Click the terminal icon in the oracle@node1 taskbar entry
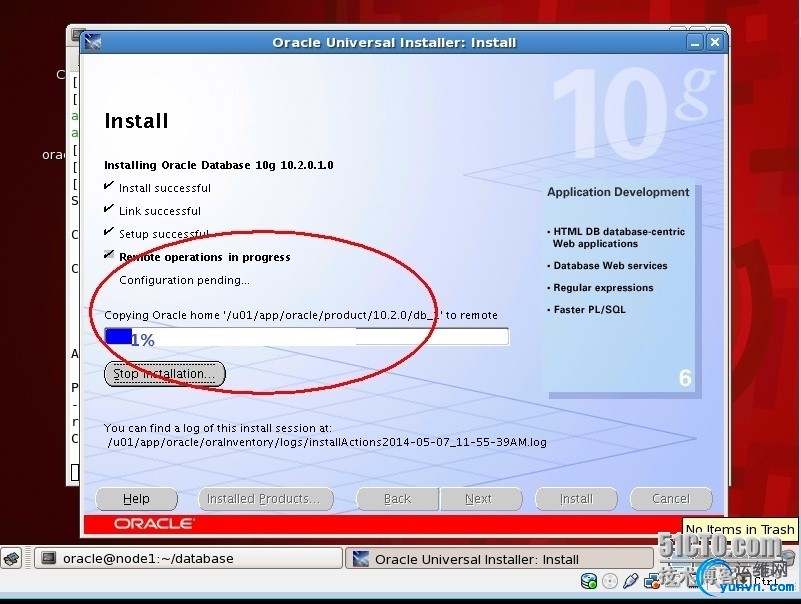The width and height of the screenshot is (801, 604). point(49,558)
